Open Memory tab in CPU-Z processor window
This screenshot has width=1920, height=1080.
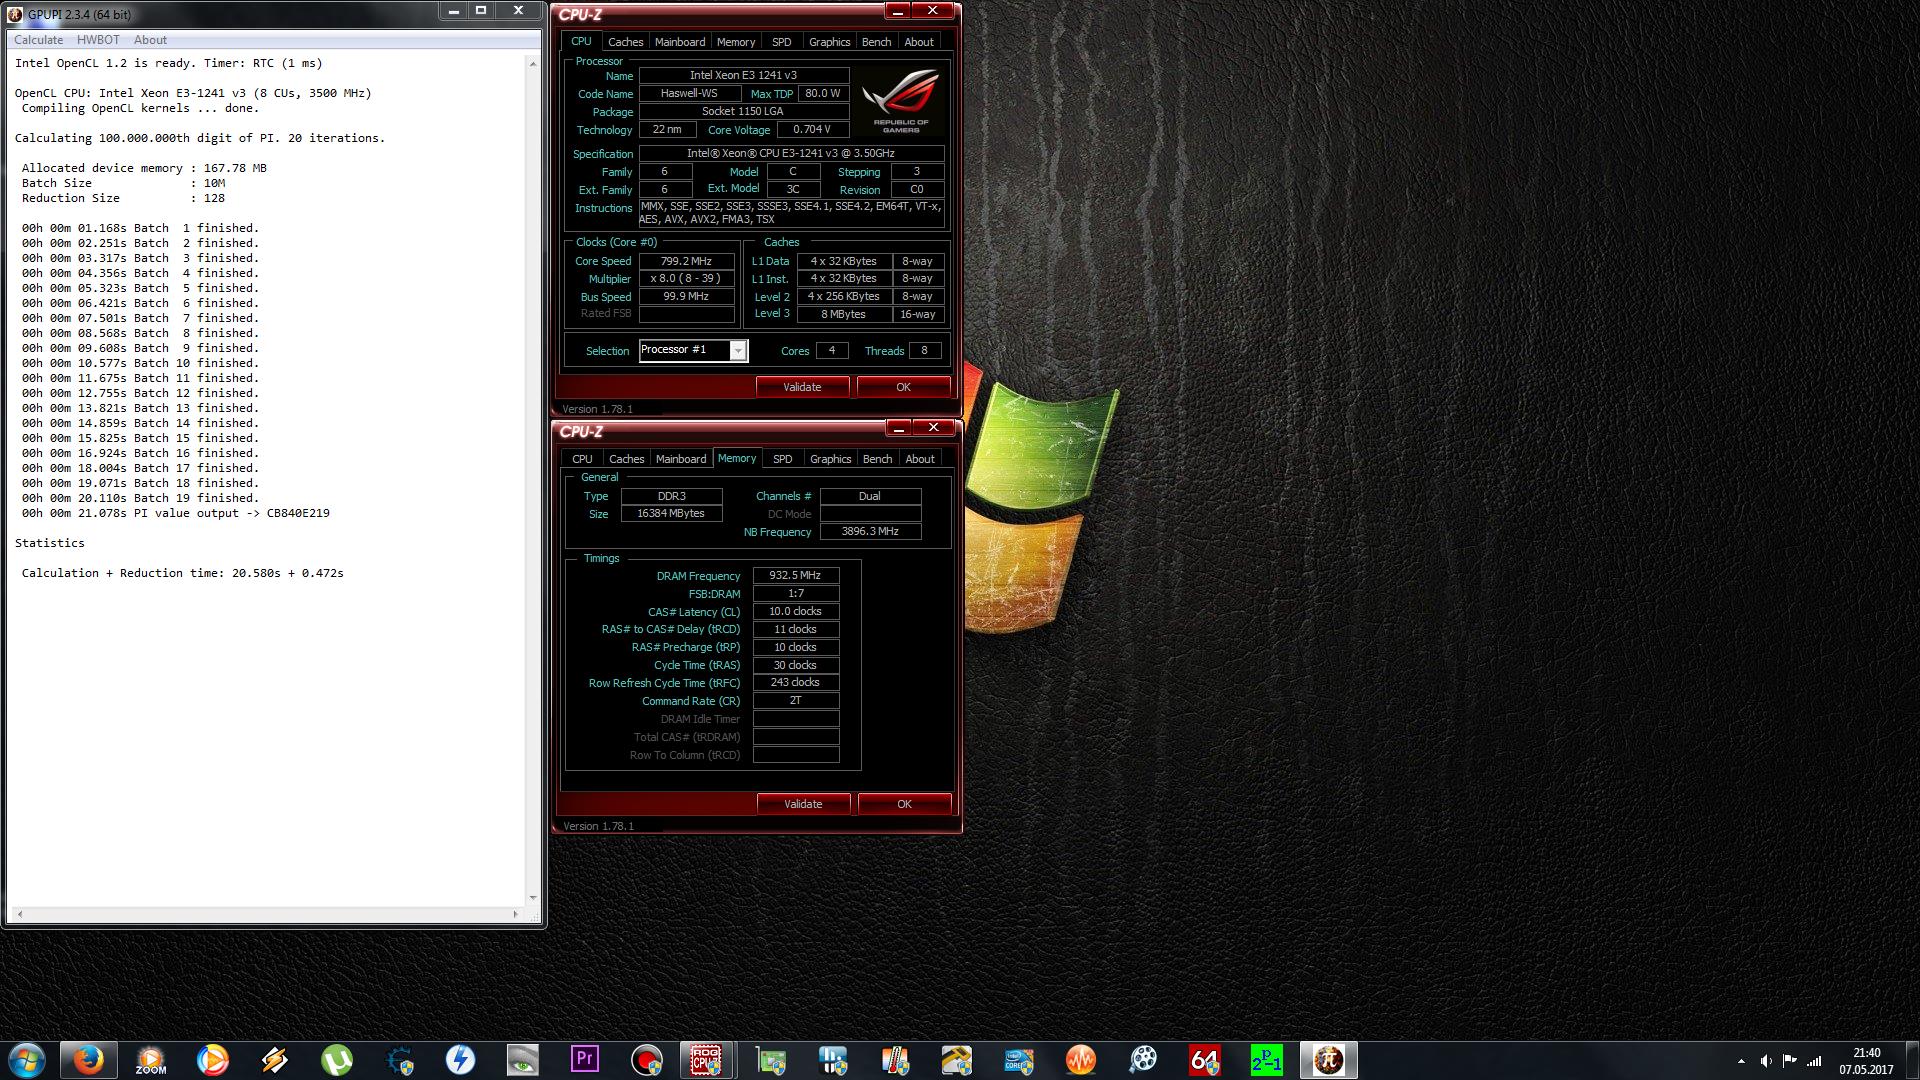pos(736,42)
